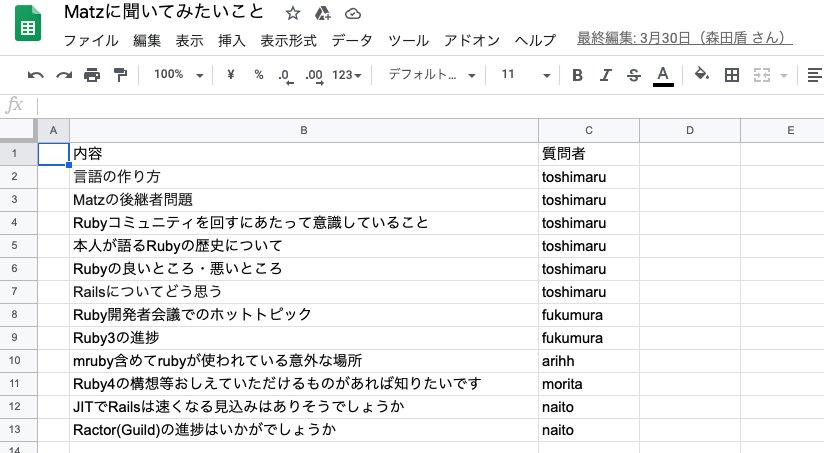This screenshot has height=453, width=824.
Task: Open the horizontal align tool
Action: tap(815, 75)
